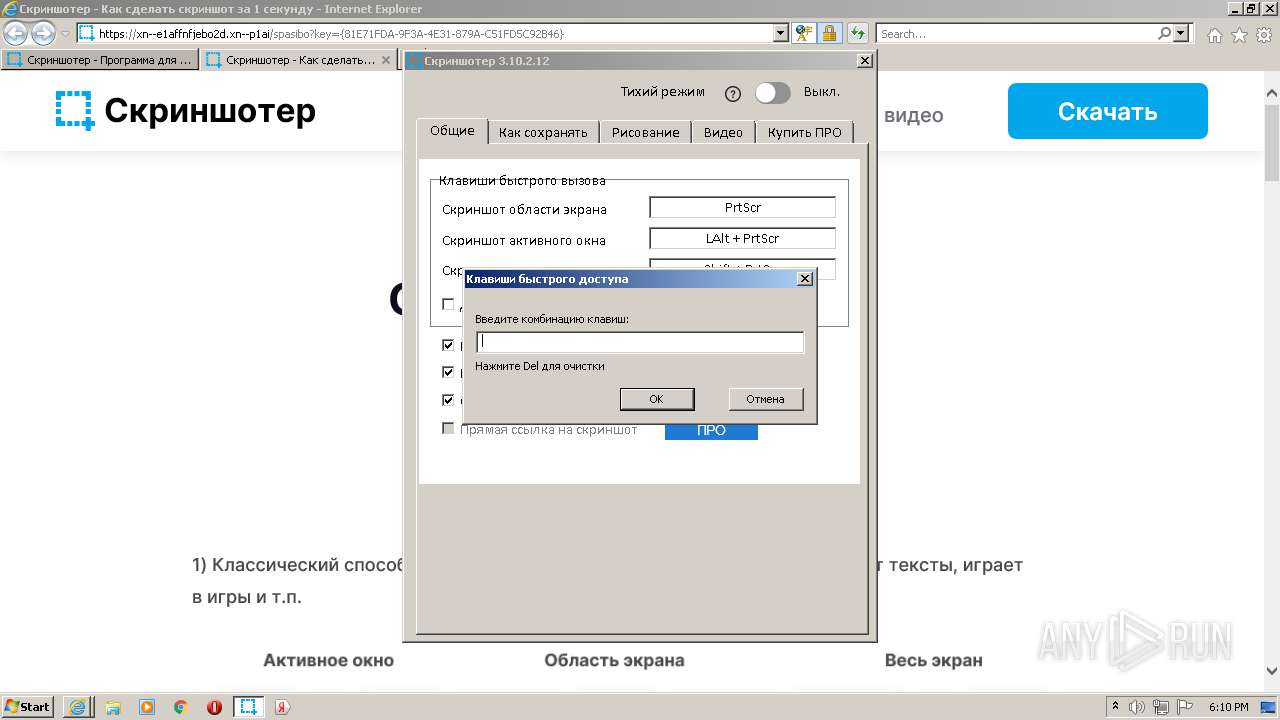Click the LAlt + PrtScr hotkey field
This screenshot has width=1280, height=720.
click(x=742, y=239)
